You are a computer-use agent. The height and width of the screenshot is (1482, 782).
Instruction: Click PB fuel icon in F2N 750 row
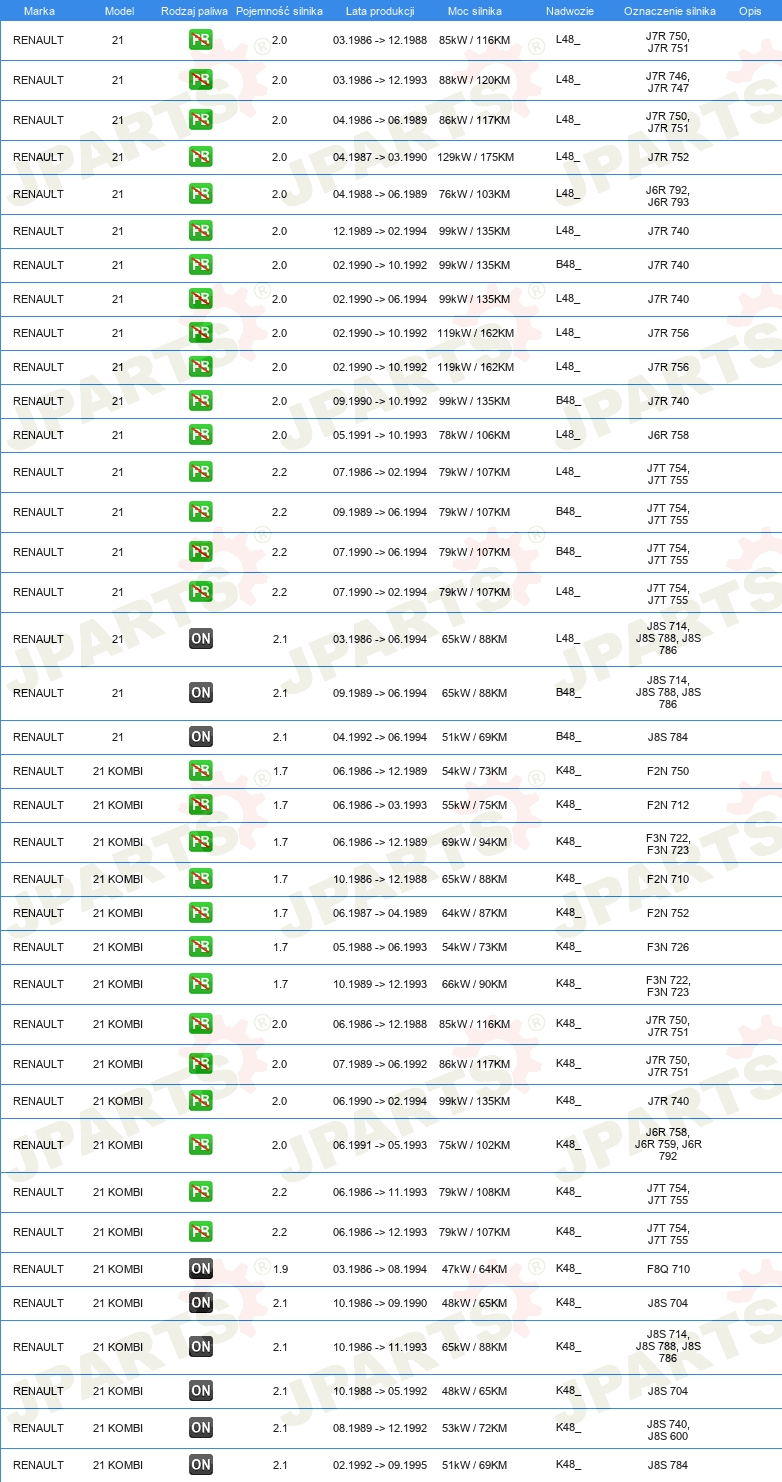[201, 771]
